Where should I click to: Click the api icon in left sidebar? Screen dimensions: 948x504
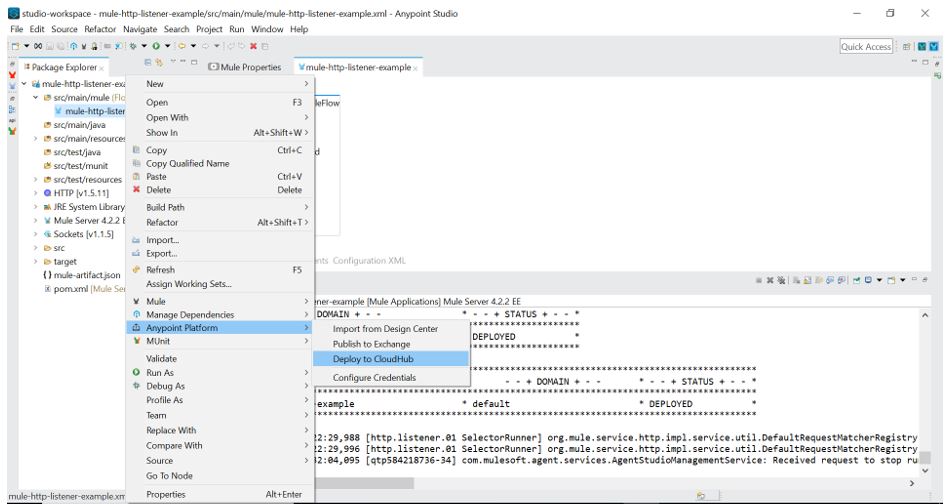(12, 120)
